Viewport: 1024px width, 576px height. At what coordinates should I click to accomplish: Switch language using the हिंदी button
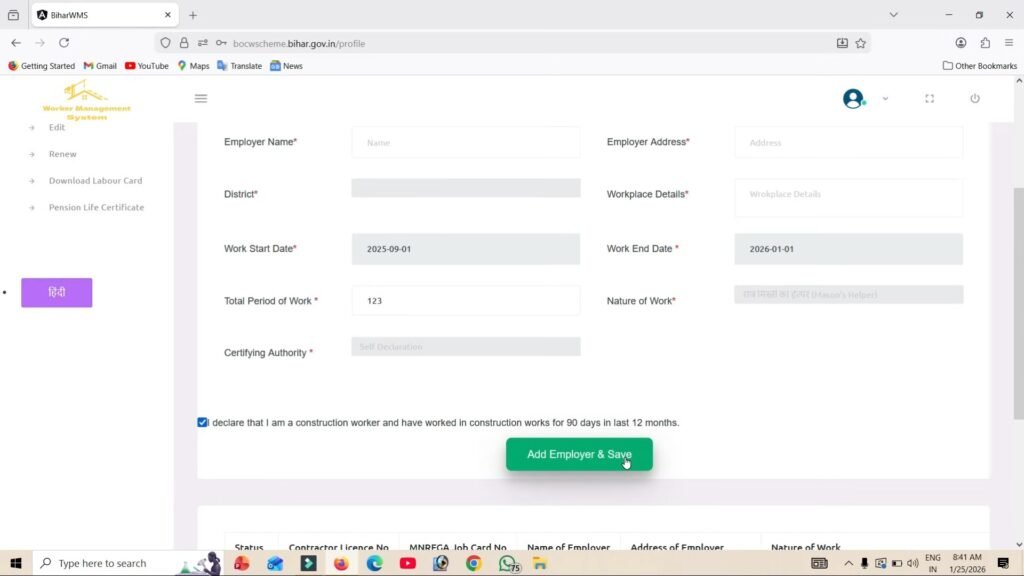[56, 292]
